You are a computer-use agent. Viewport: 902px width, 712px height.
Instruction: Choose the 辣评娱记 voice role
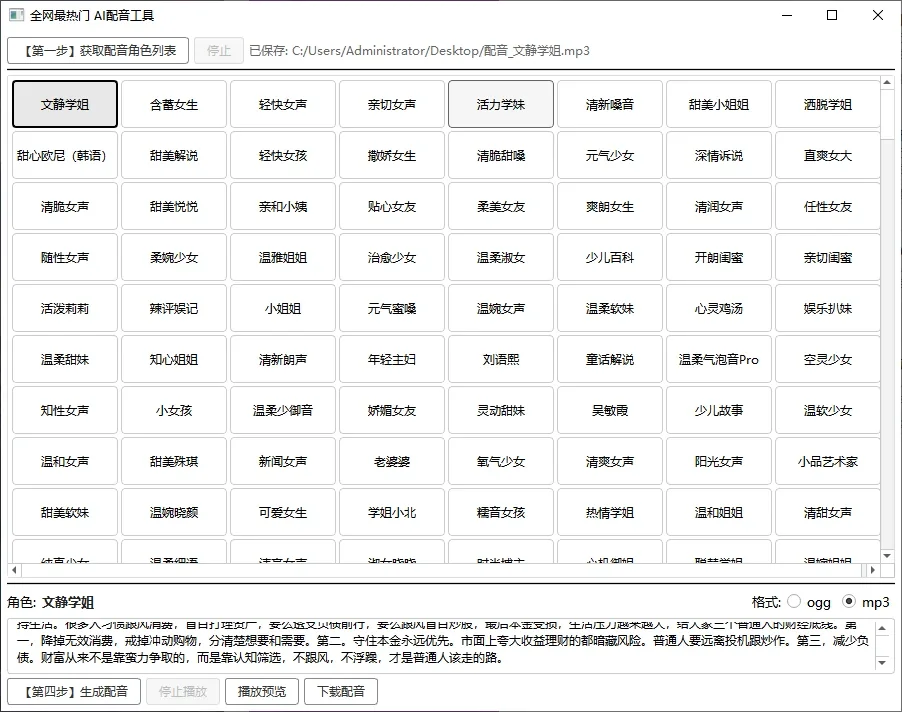(174, 308)
